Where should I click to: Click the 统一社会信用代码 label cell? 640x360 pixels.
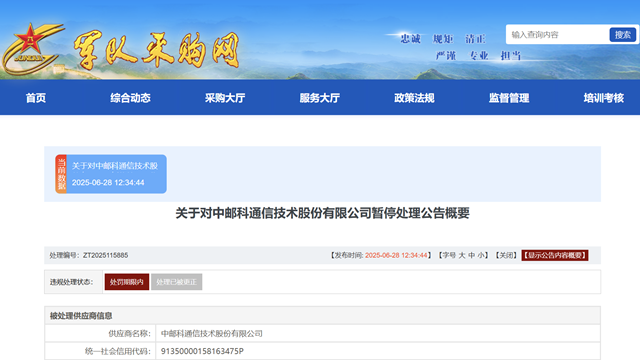[x=100, y=351]
